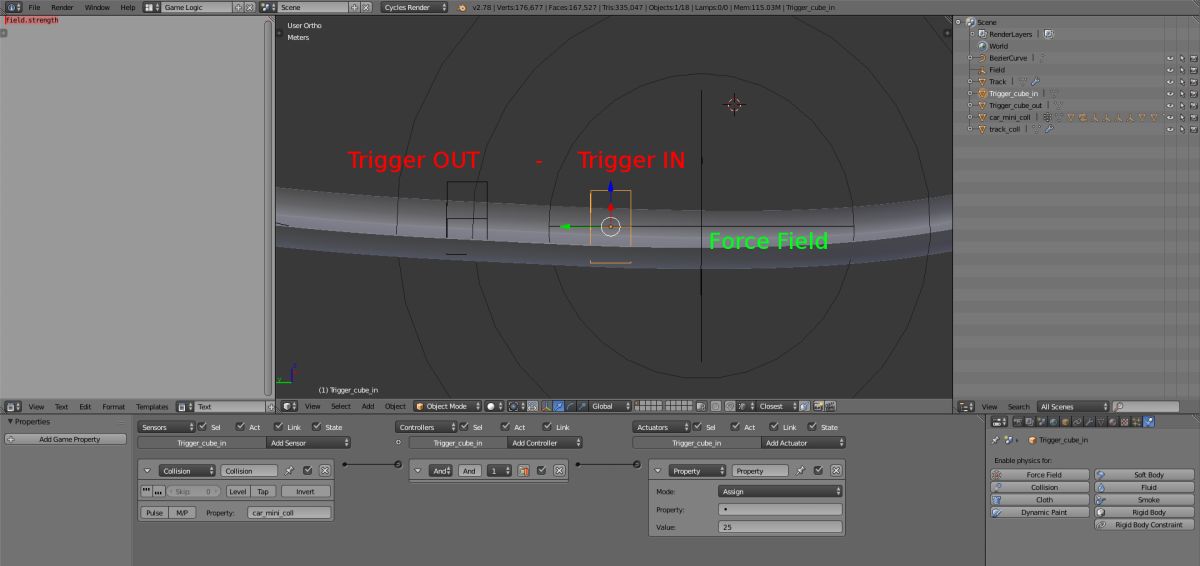The image size is (1200, 566).
Task: Click the Track modifier wrench icon in outliner
Action: click(x=1035, y=81)
